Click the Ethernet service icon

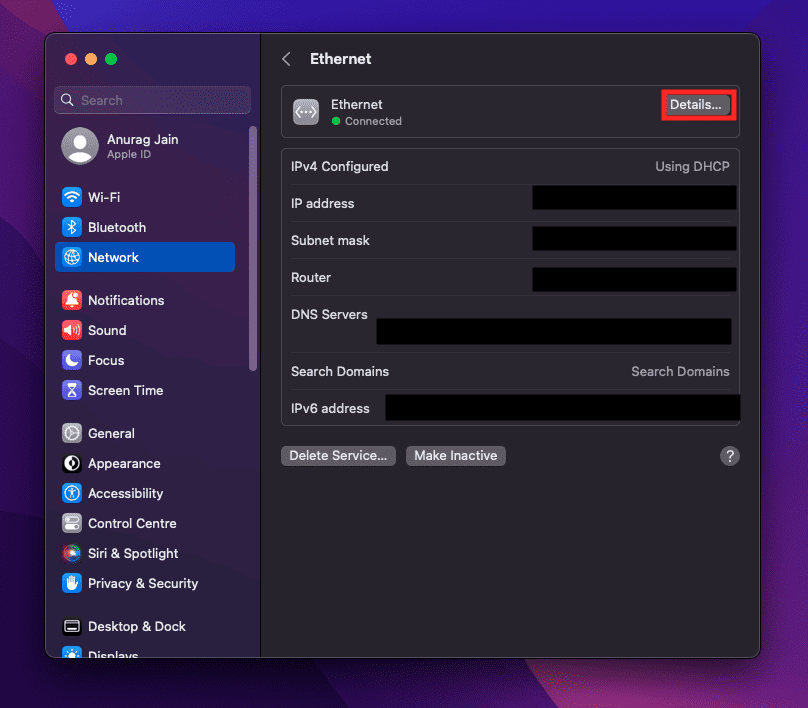pyautogui.click(x=306, y=112)
